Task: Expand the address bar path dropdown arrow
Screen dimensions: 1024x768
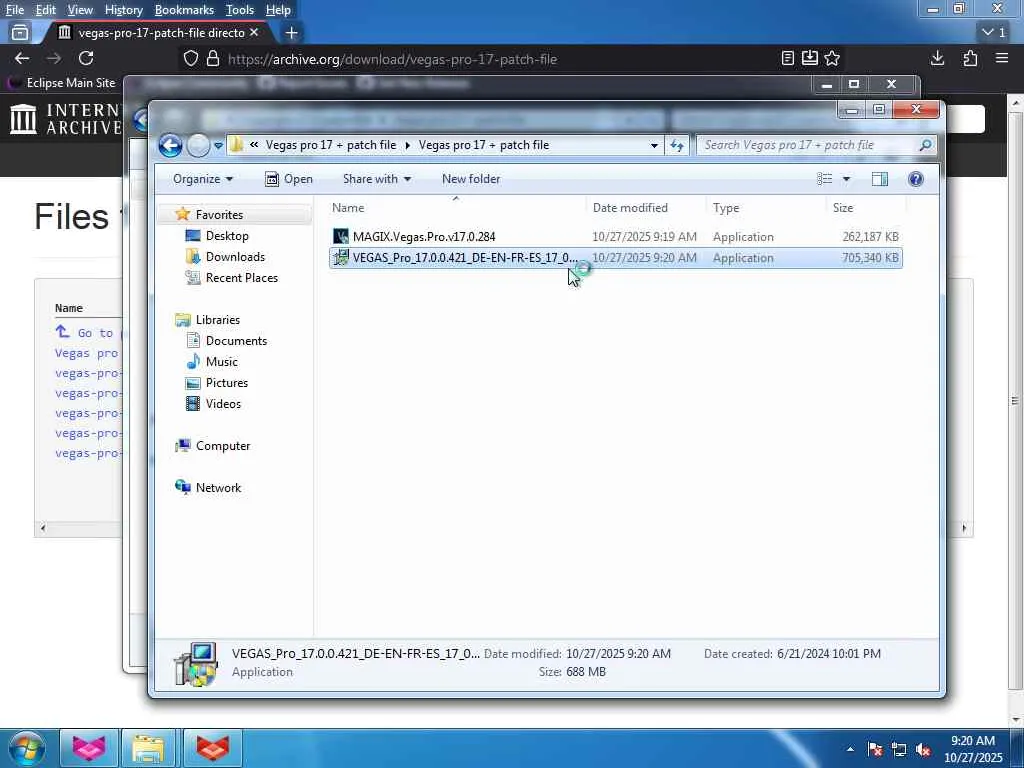Action: [x=654, y=146]
